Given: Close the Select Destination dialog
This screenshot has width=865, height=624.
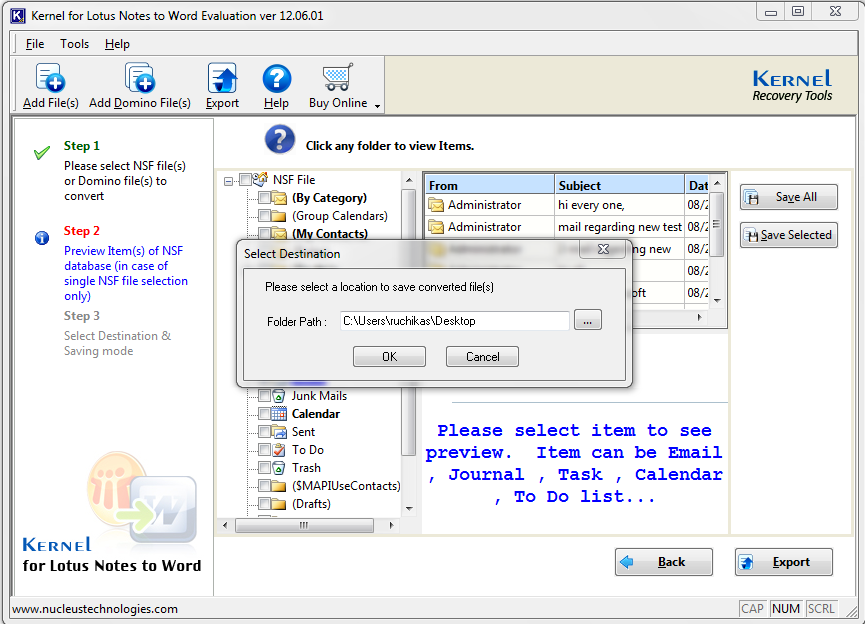Looking at the screenshot, I should click(x=604, y=249).
